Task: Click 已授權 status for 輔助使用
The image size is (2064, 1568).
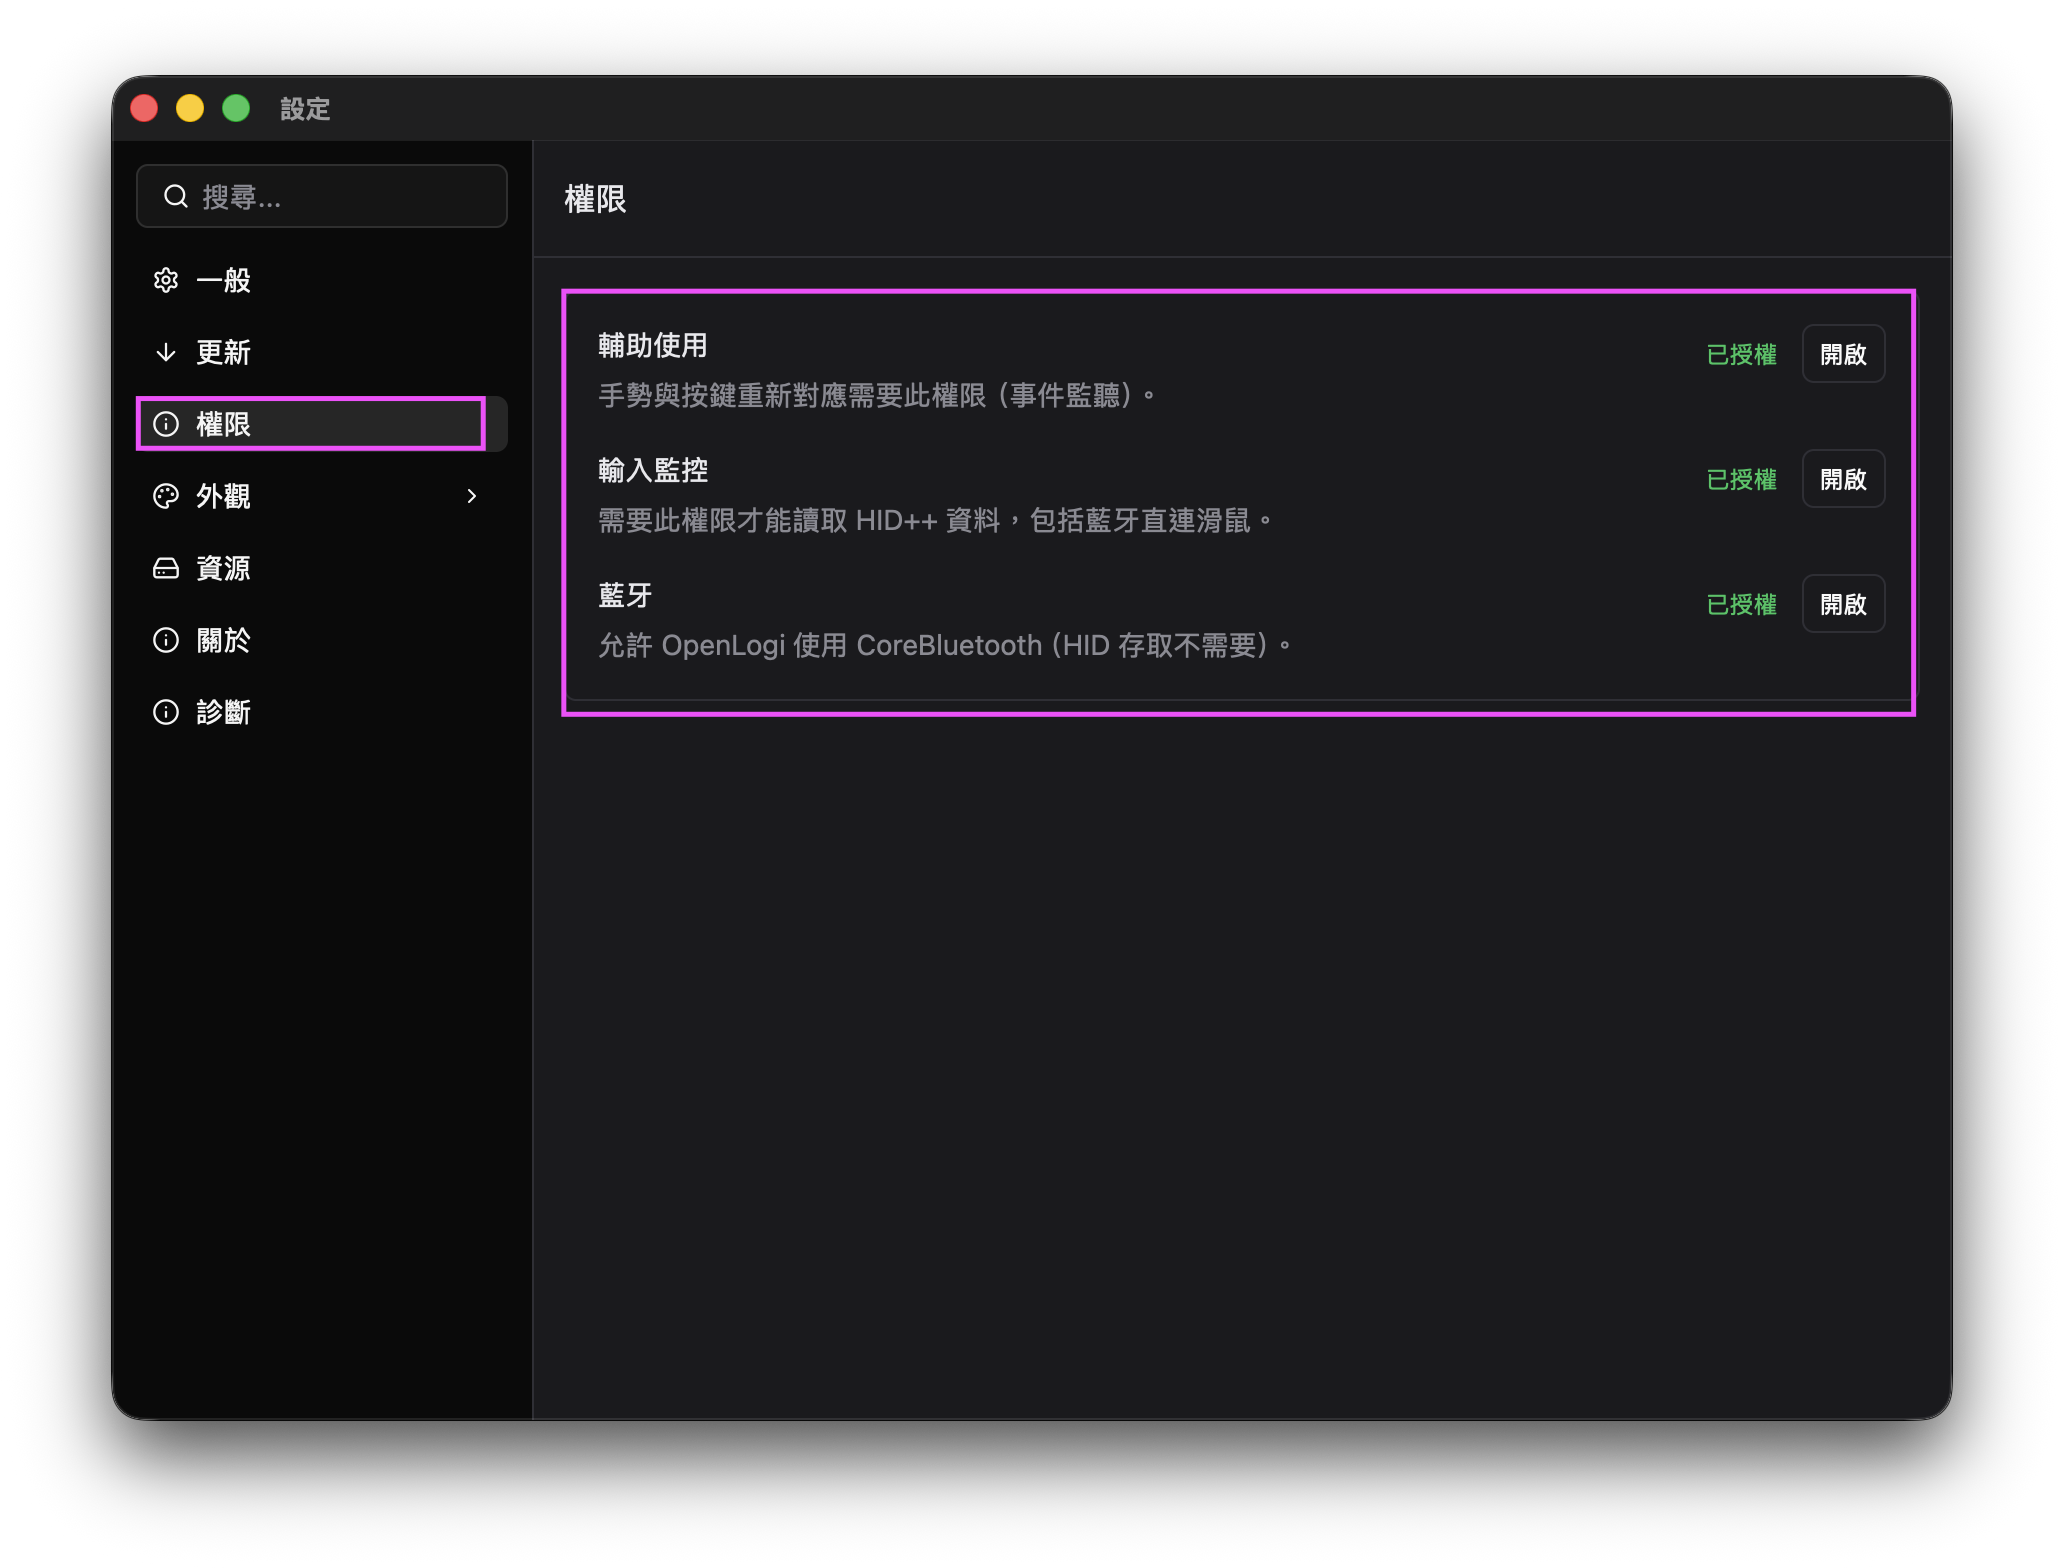Action: pos(1741,355)
